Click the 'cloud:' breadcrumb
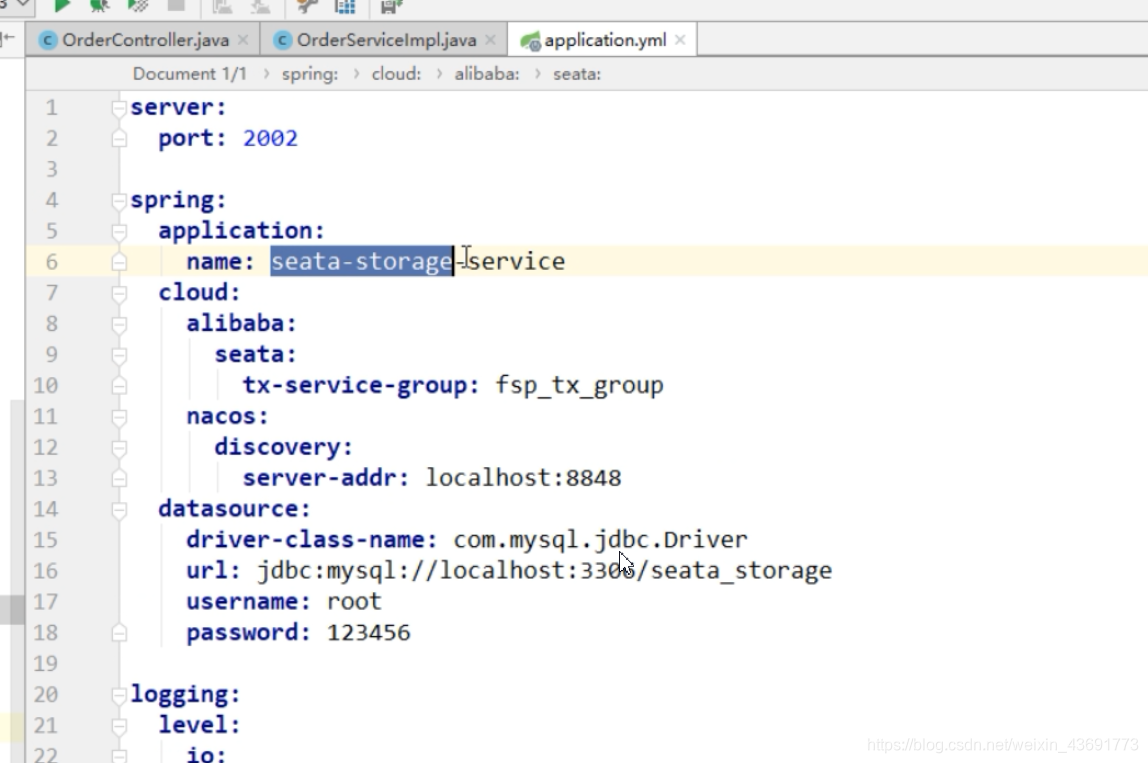Viewport: 1148px width, 763px height. [396, 74]
